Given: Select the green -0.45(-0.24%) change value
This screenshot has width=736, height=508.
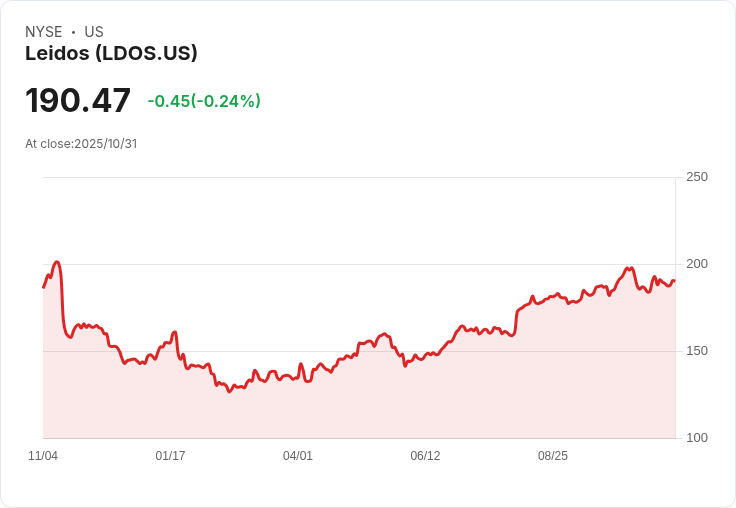Looking at the screenshot, I should [204, 101].
